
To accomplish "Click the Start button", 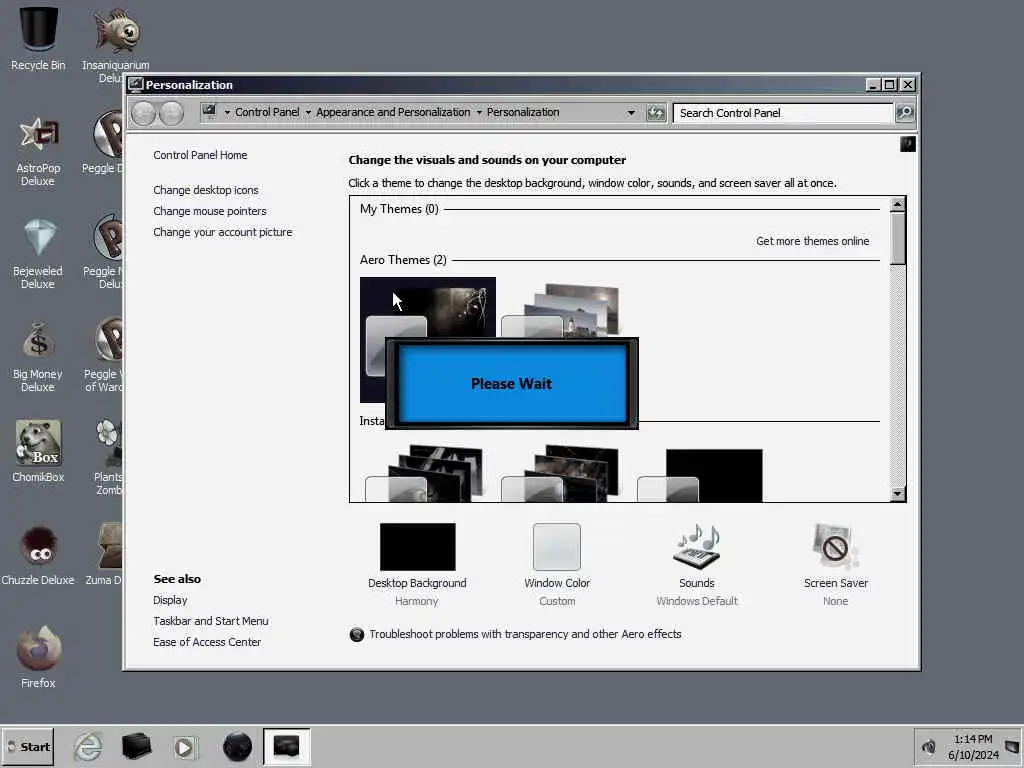I will click(x=28, y=746).
